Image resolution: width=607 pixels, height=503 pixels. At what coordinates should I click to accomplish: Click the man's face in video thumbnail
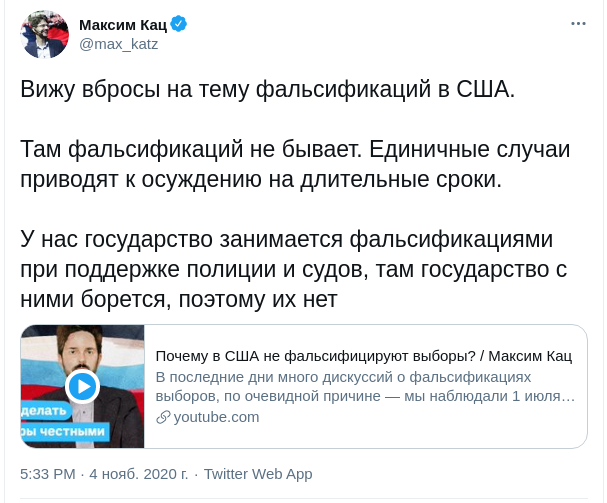(80, 352)
